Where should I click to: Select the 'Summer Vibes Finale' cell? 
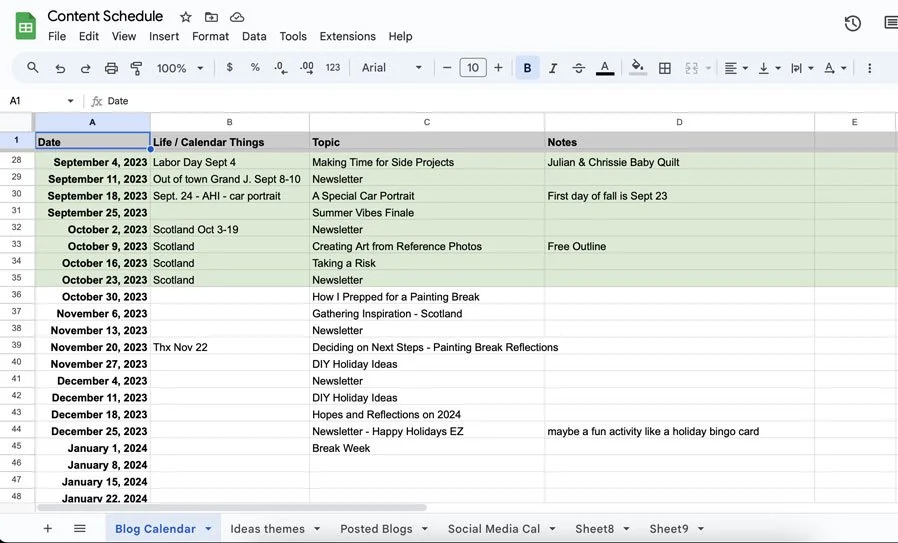tap(427, 213)
